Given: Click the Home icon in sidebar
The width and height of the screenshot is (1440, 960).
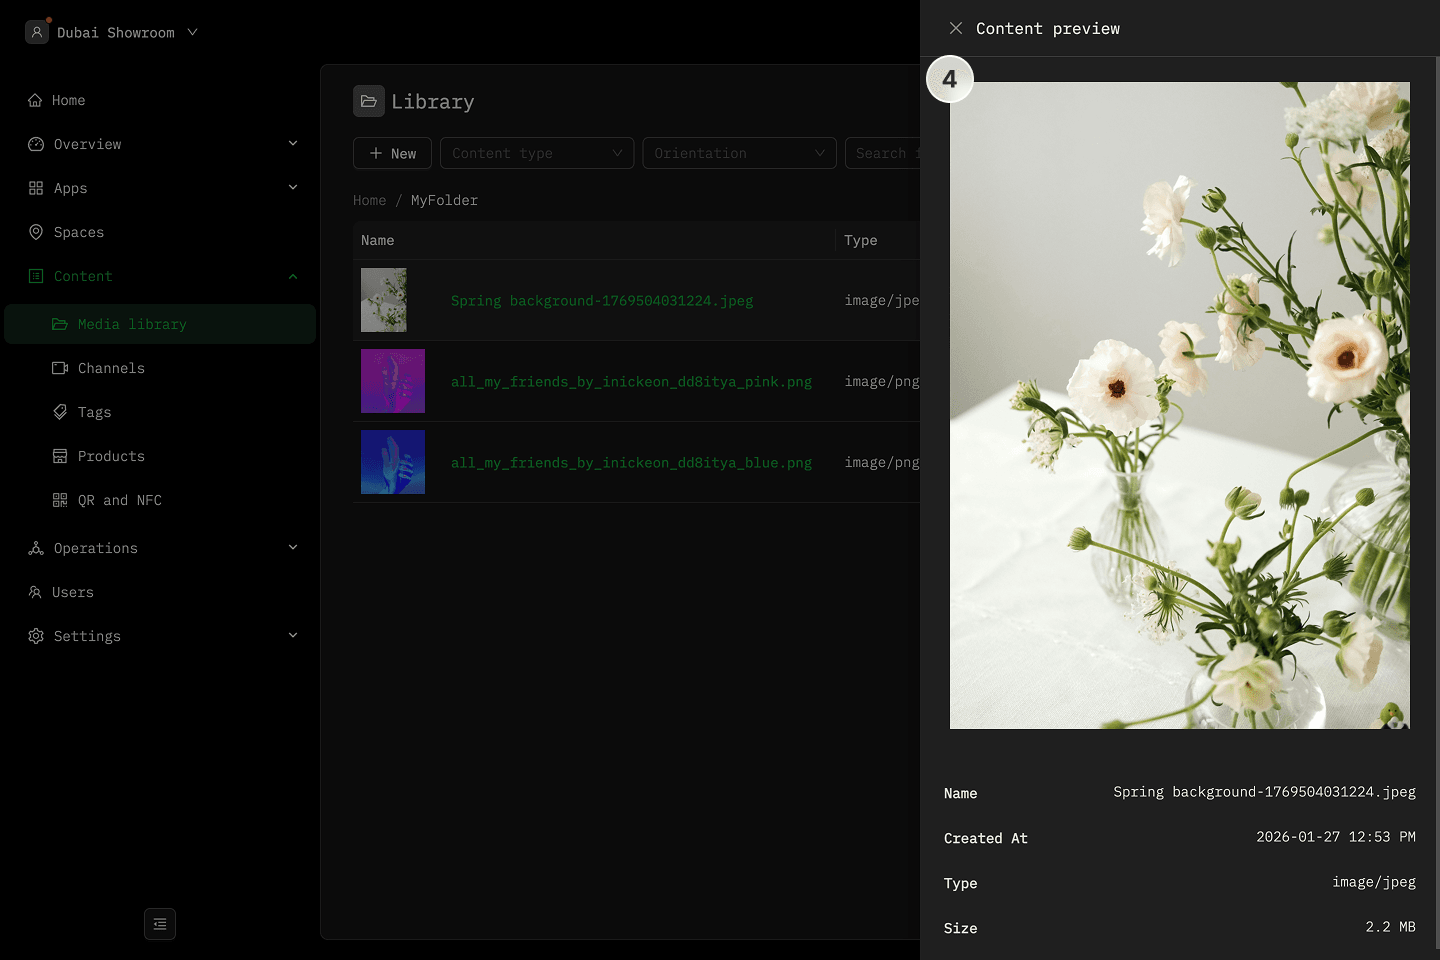Looking at the screenshot, I should click(35, 100).
